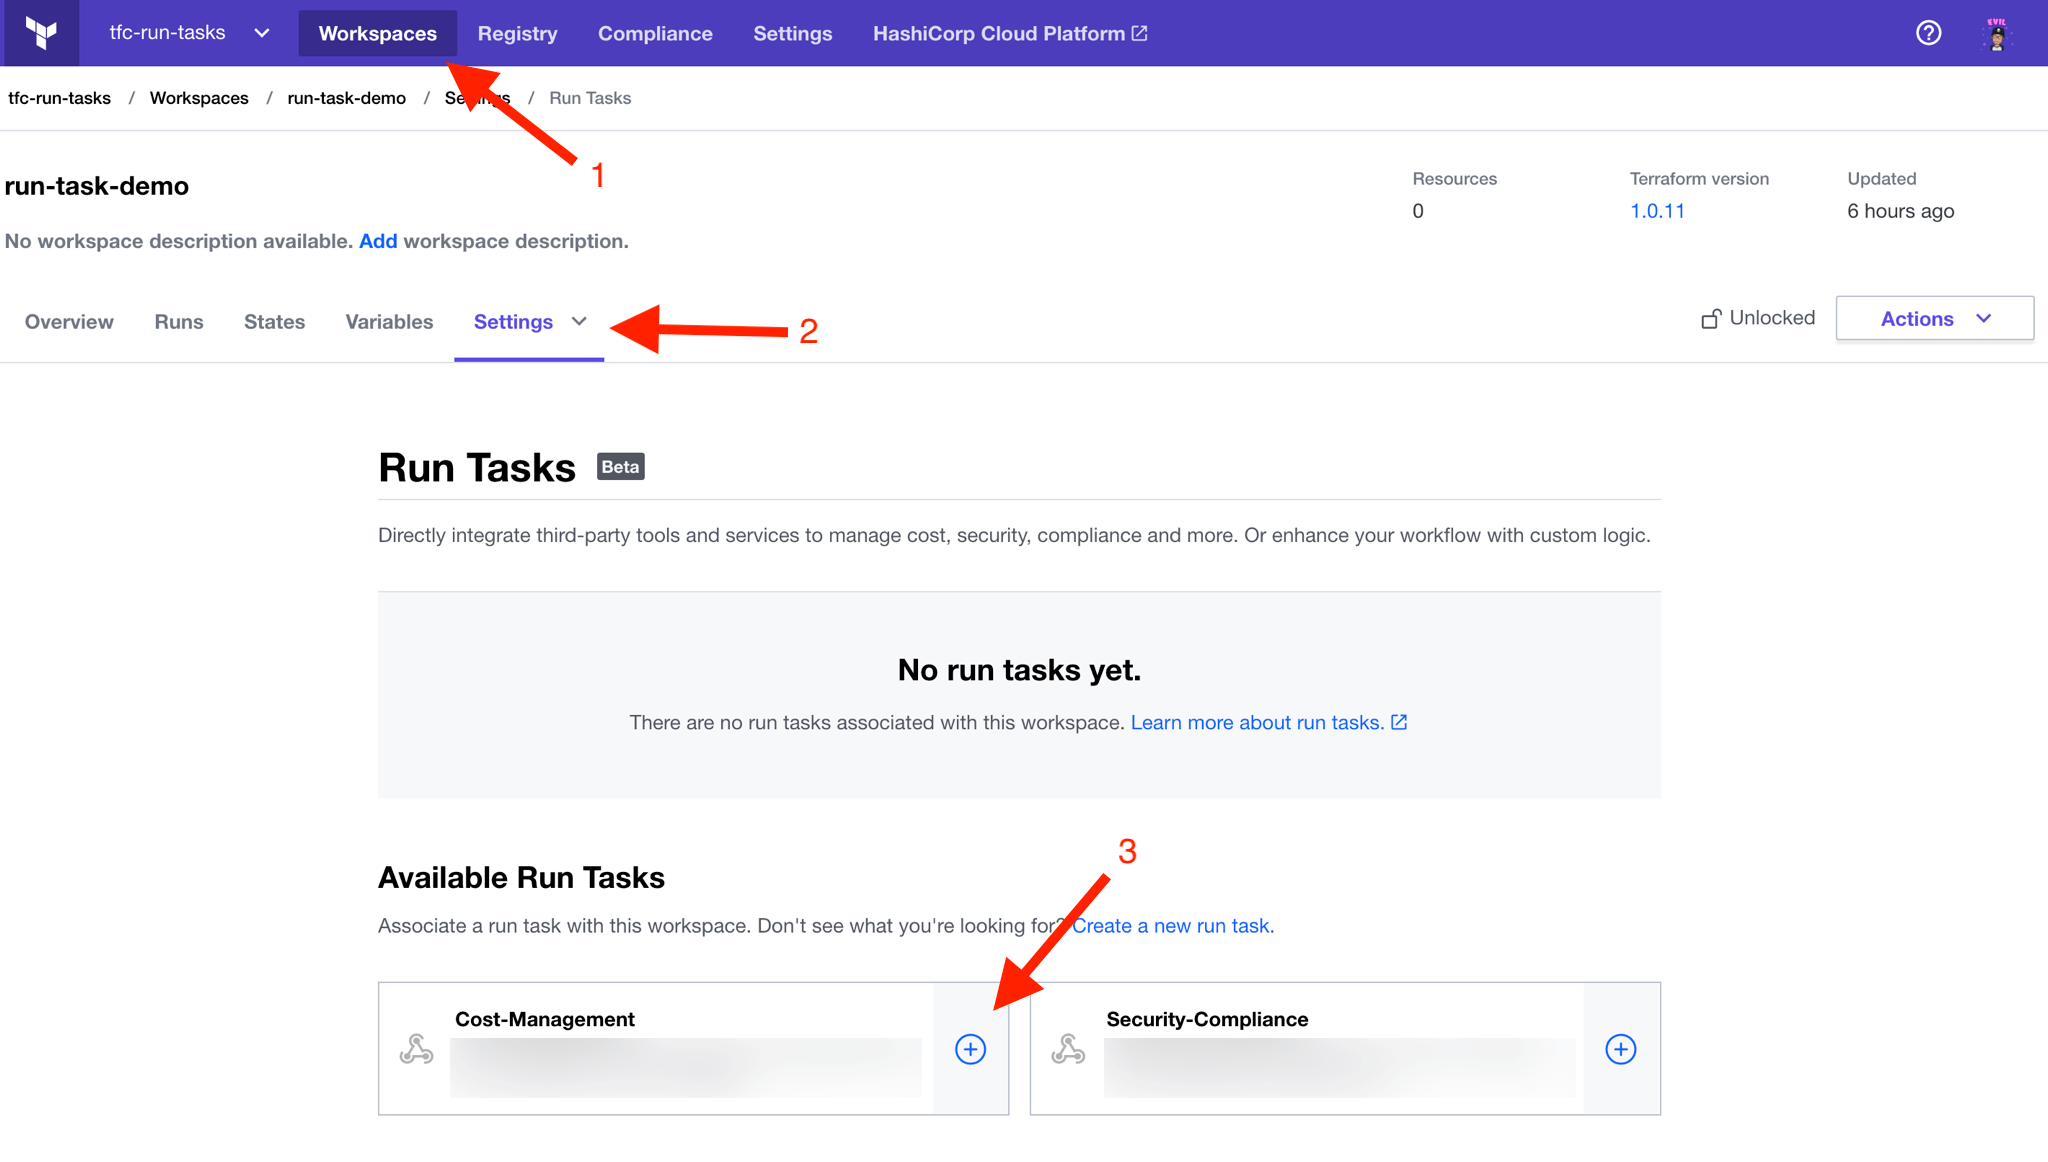
Task: Click the Terraform version 1.0.11 link
Action: (1656, 210)
